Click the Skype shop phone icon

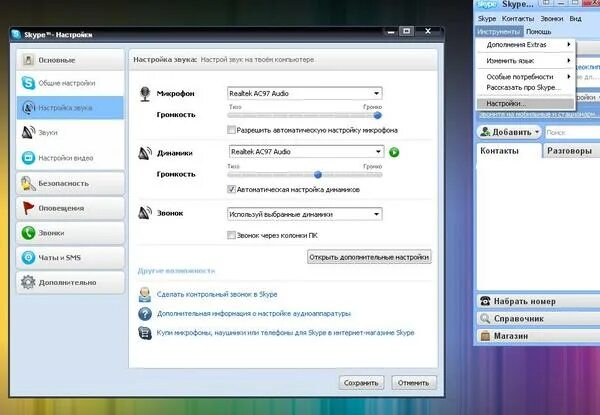click(145, 333)
